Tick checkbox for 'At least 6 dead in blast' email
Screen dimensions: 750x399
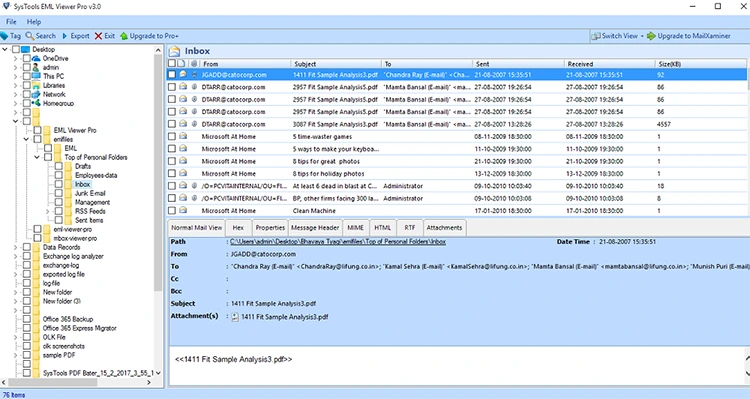coord(172,186)
